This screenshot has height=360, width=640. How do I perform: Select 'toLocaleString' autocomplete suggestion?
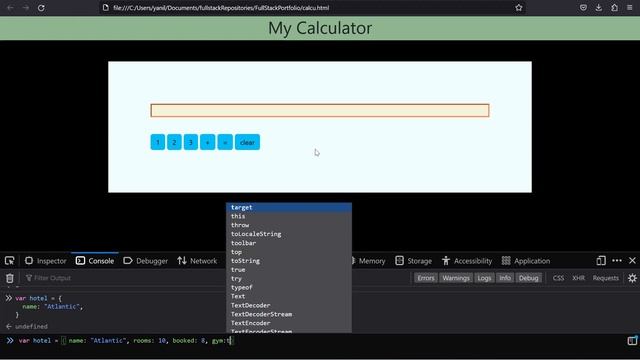pyautogui.click(x=289, y=234)
